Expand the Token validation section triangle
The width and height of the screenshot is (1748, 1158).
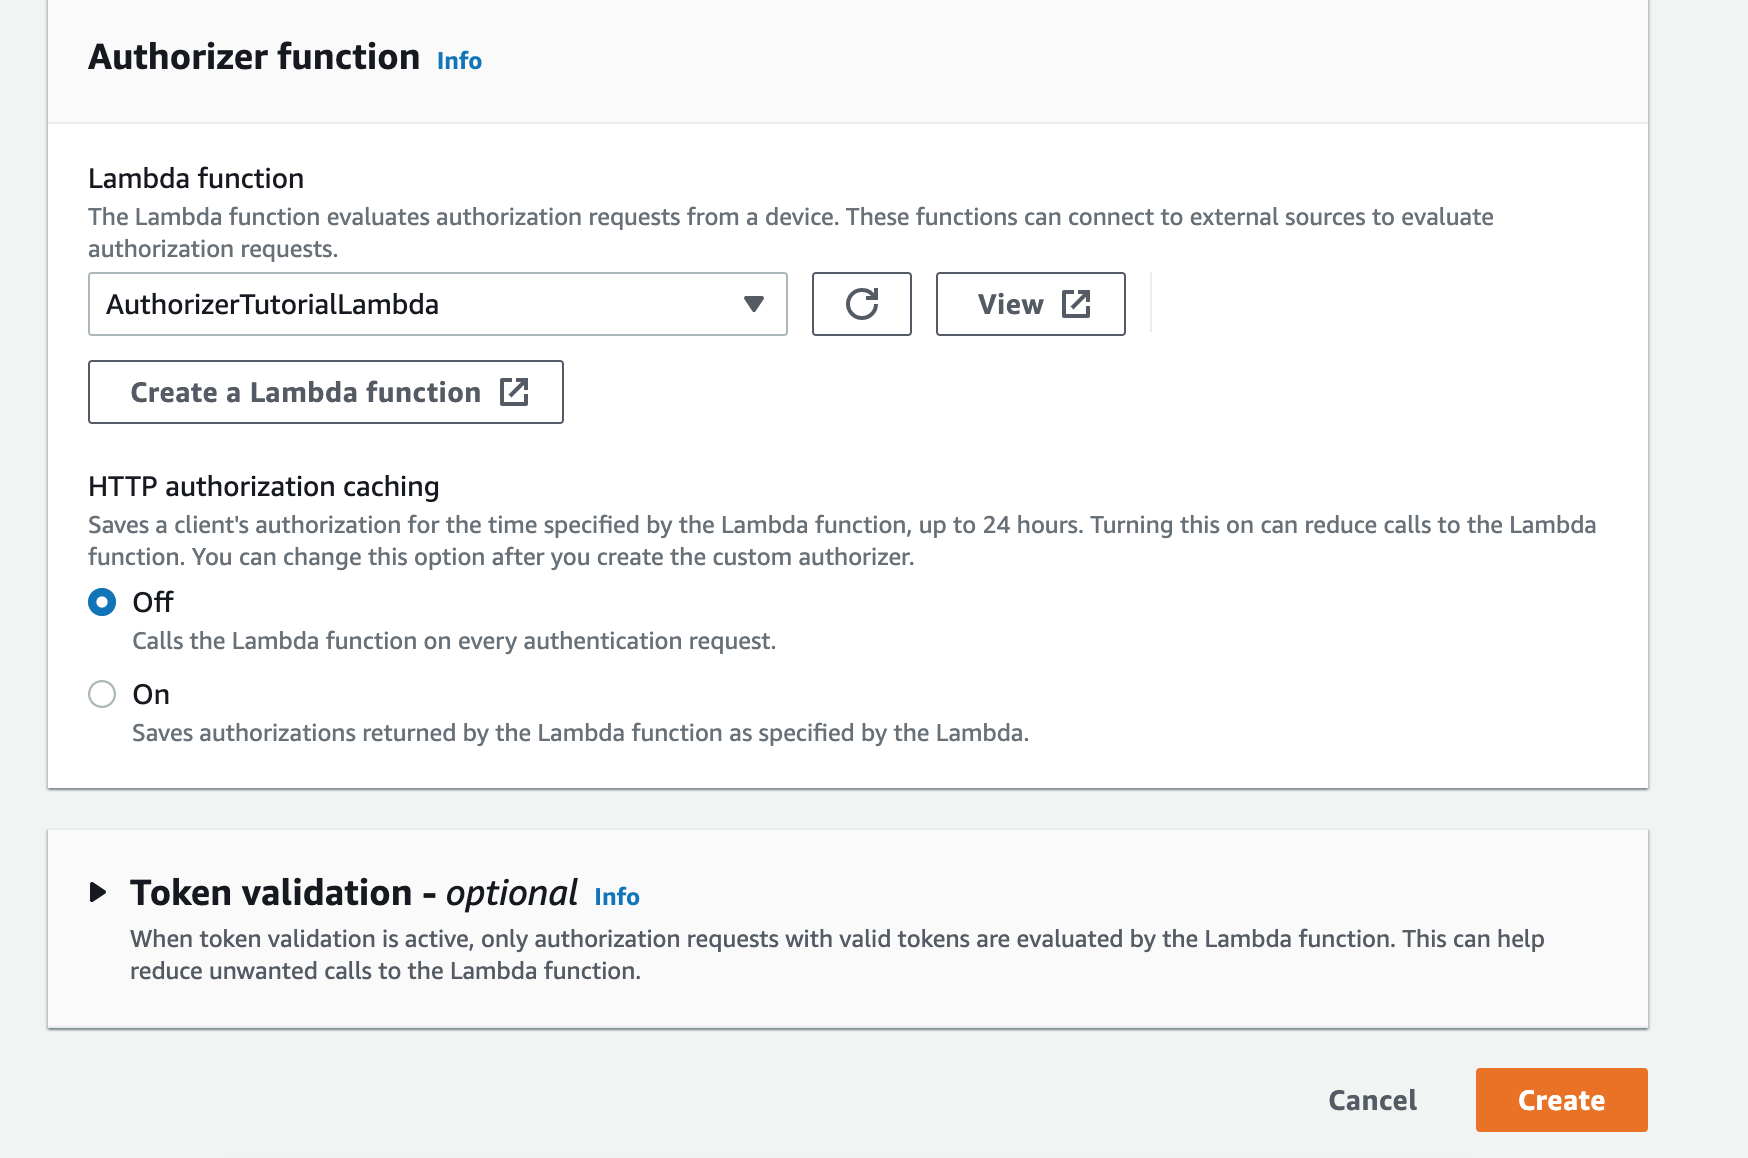[98, 892]
